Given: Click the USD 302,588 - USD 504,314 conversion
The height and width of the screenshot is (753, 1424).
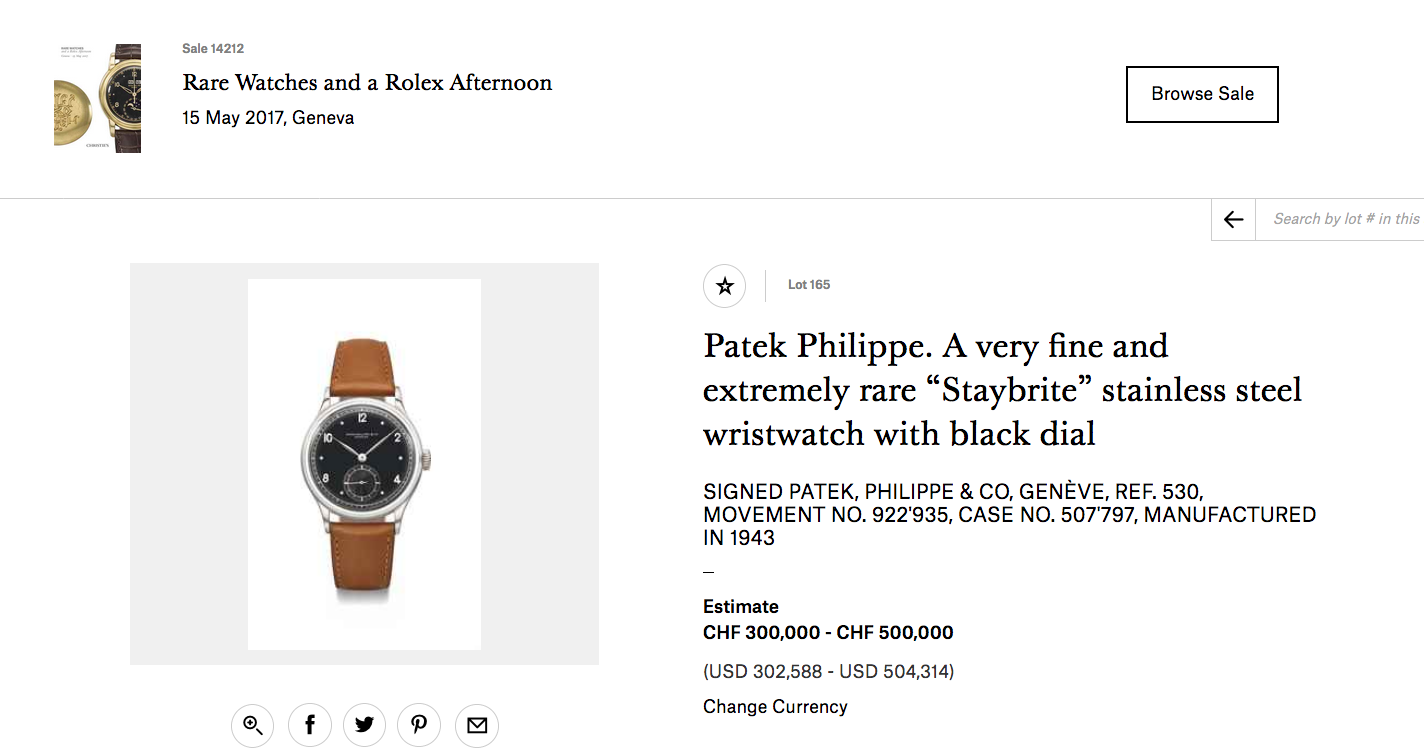Looking at the screenshot, I should 828,672.
